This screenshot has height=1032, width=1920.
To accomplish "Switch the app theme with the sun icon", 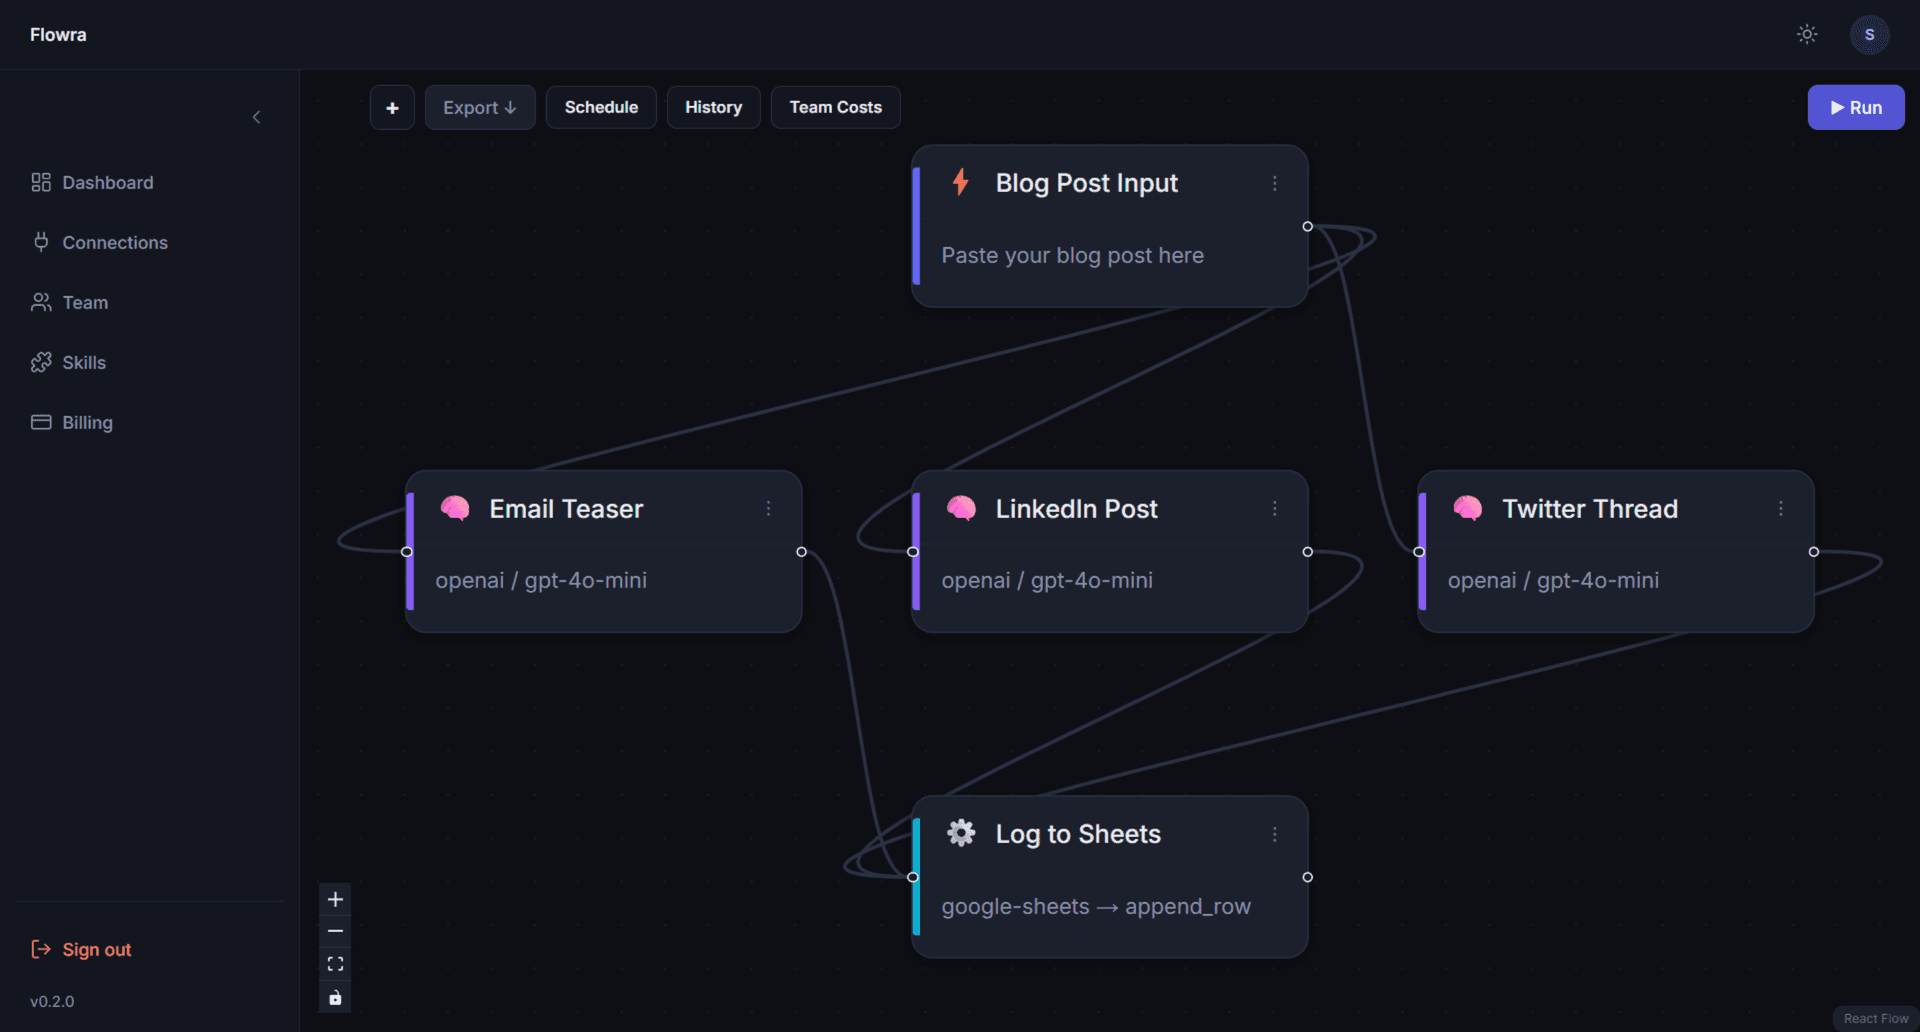I will (x=1807, y=34).
